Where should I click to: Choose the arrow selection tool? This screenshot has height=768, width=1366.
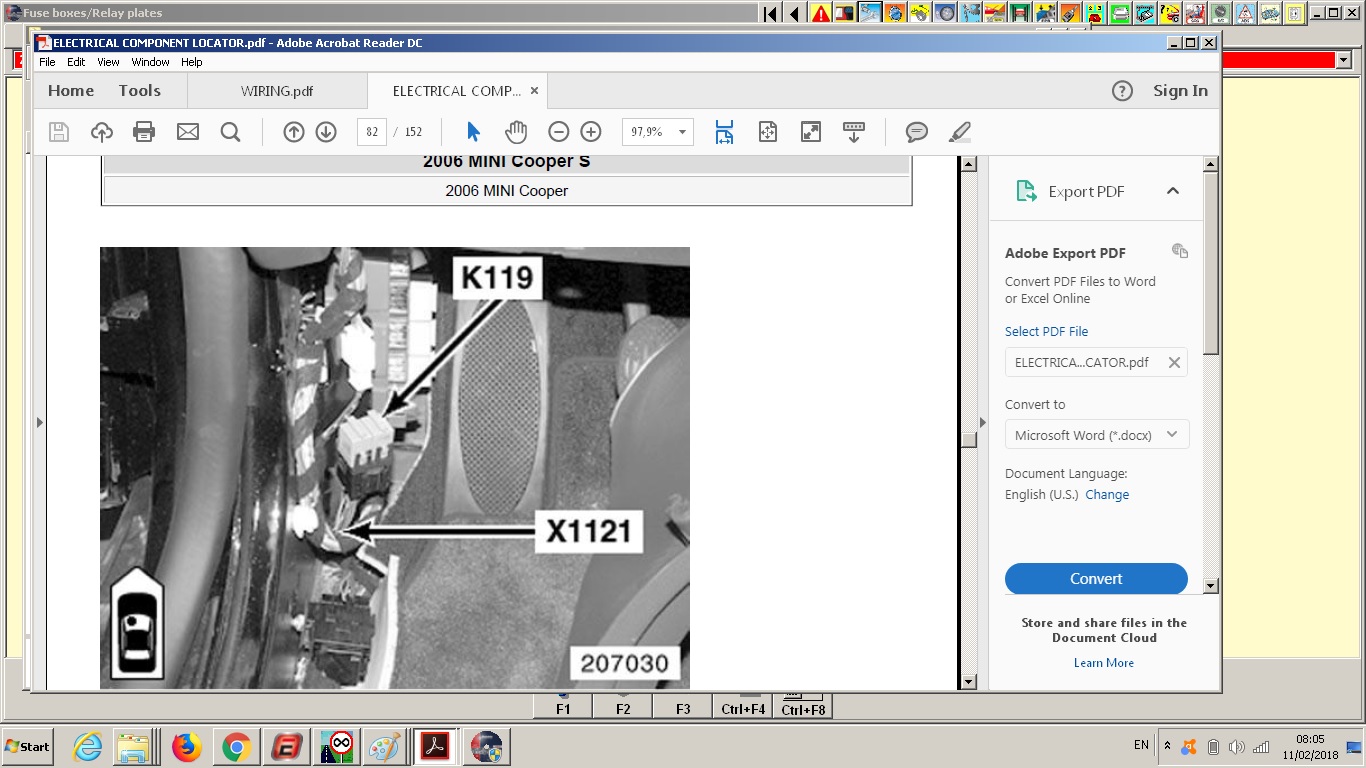[474, 132]
